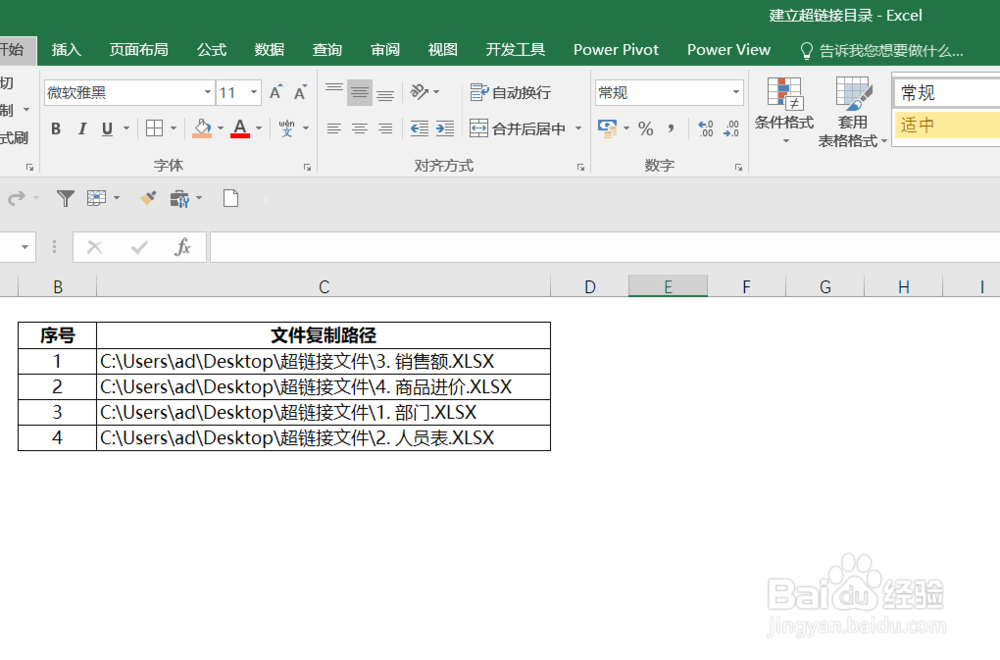This screenshot has height=660, width=1000.
Task: Select column E header
Action: tap(668, 287)
